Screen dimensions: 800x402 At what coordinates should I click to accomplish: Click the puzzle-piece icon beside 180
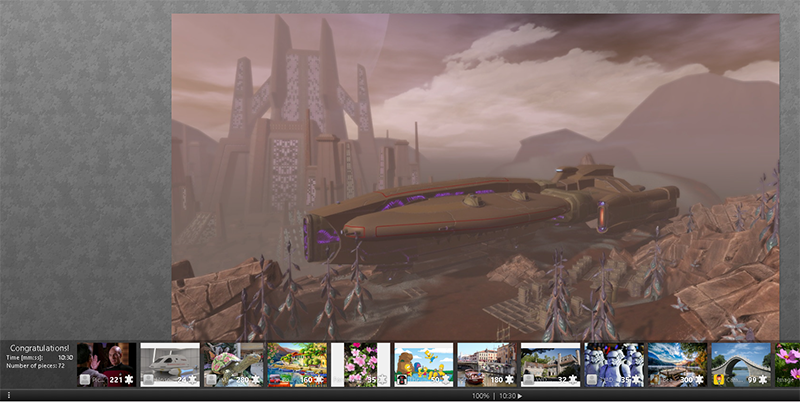click(x=509, y=380)
